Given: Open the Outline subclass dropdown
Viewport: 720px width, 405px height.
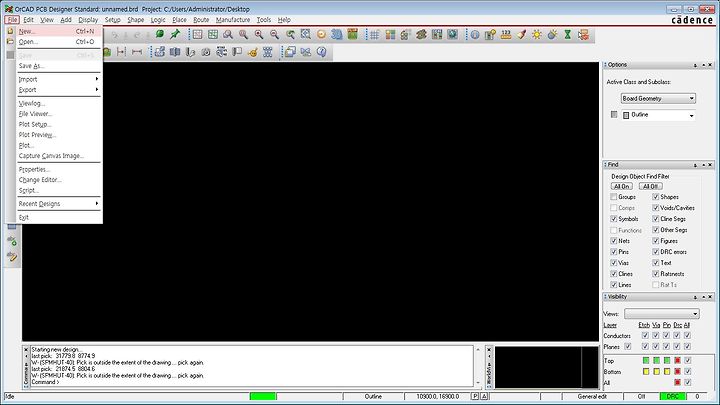Looking at the screenshot, I should [x=658, y=115].
